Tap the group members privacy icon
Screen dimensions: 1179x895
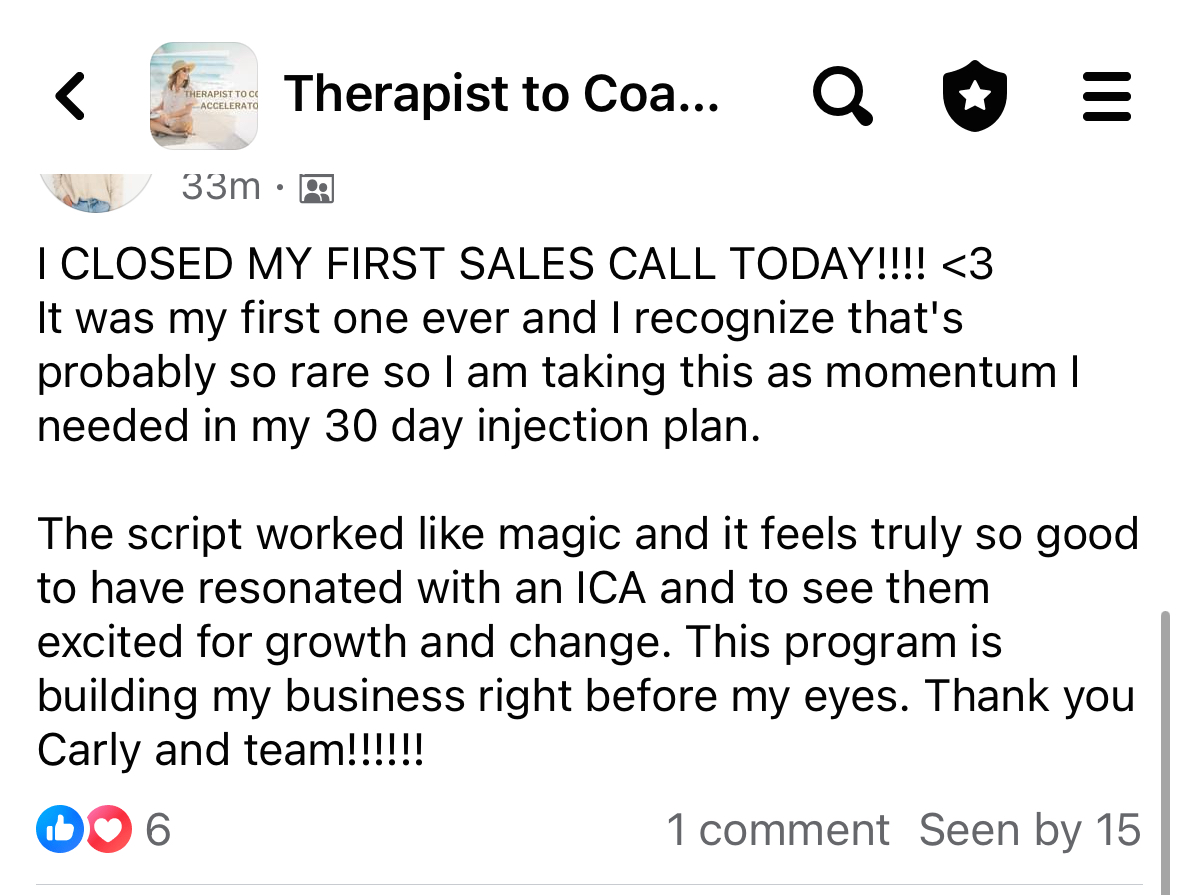tap(317, 188)
